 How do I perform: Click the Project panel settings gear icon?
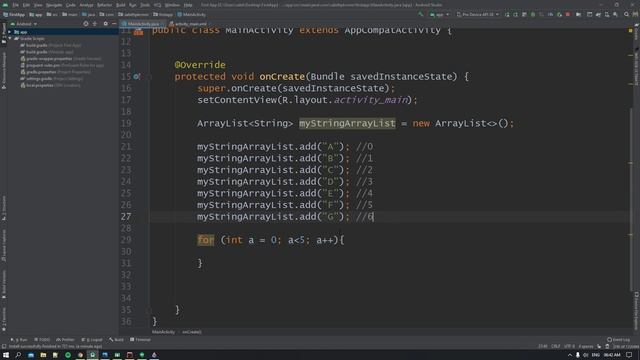tap(105, 24)
